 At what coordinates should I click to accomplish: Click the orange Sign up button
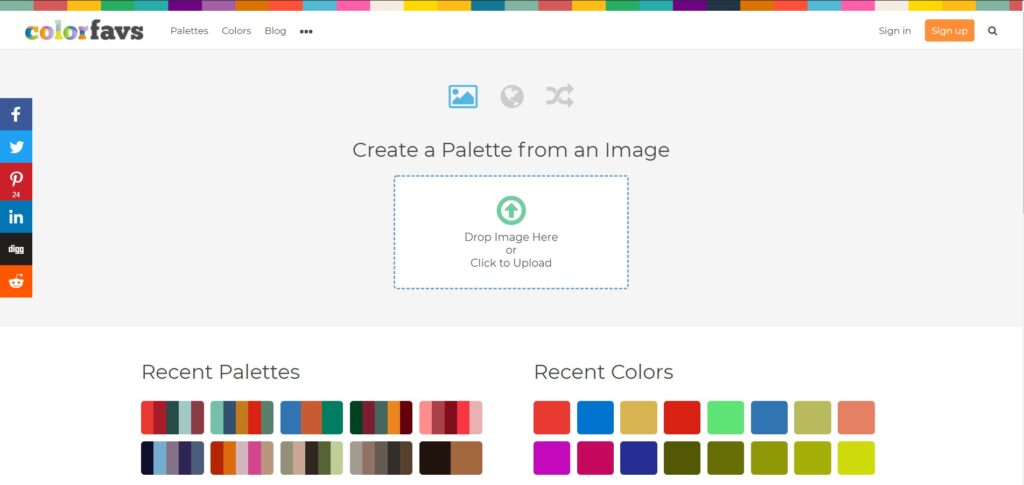(x=950, y=31)
